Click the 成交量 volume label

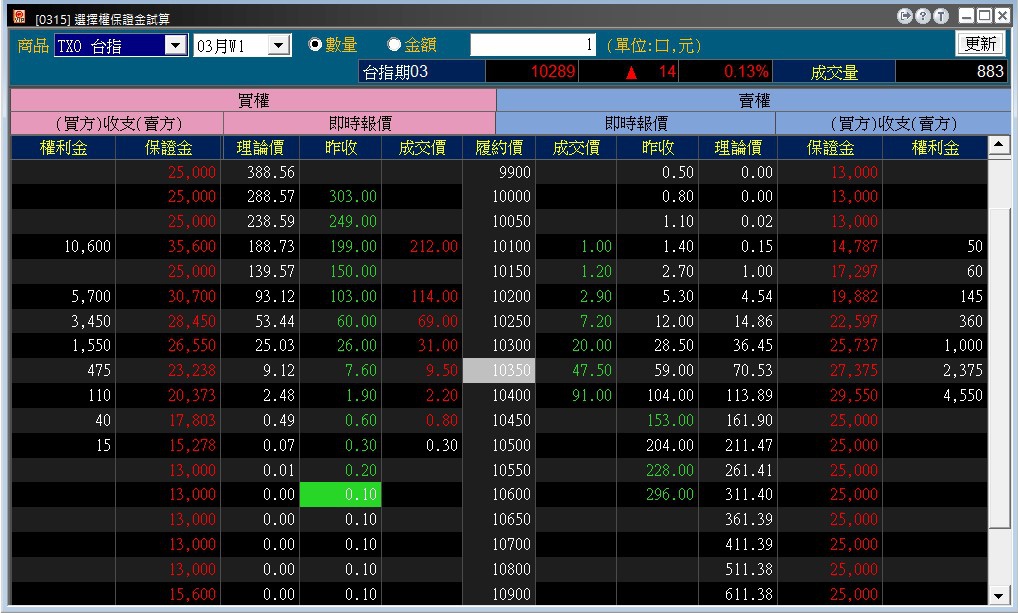[834, 72]
